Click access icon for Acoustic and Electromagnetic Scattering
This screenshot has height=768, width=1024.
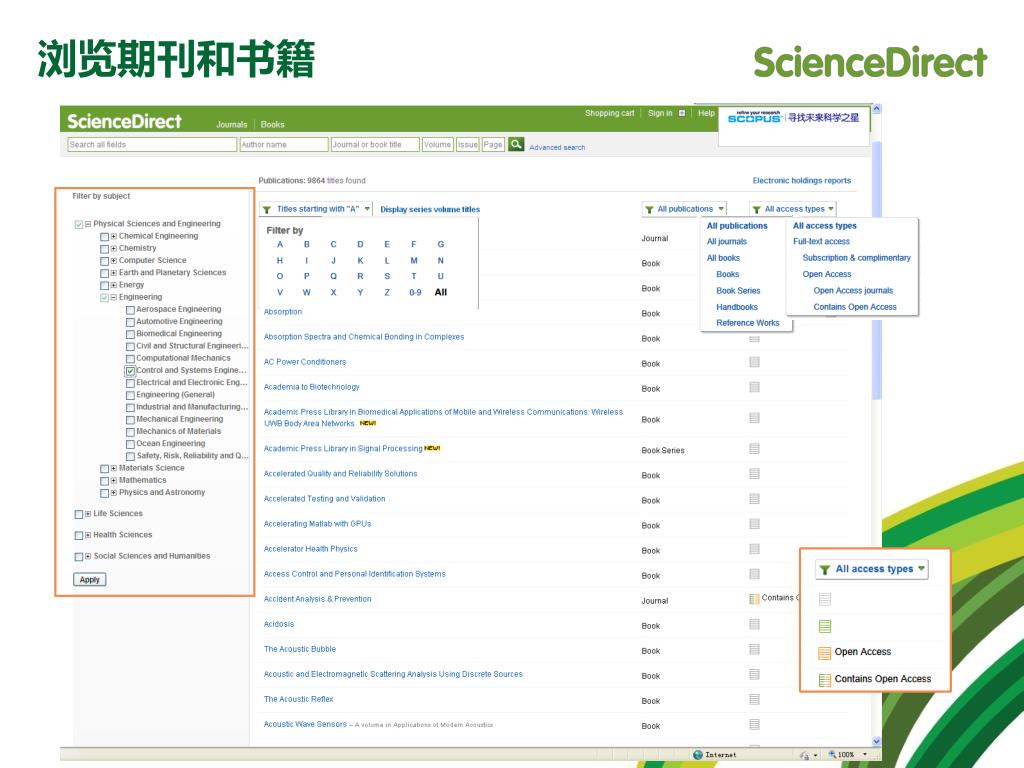[754, 675]
